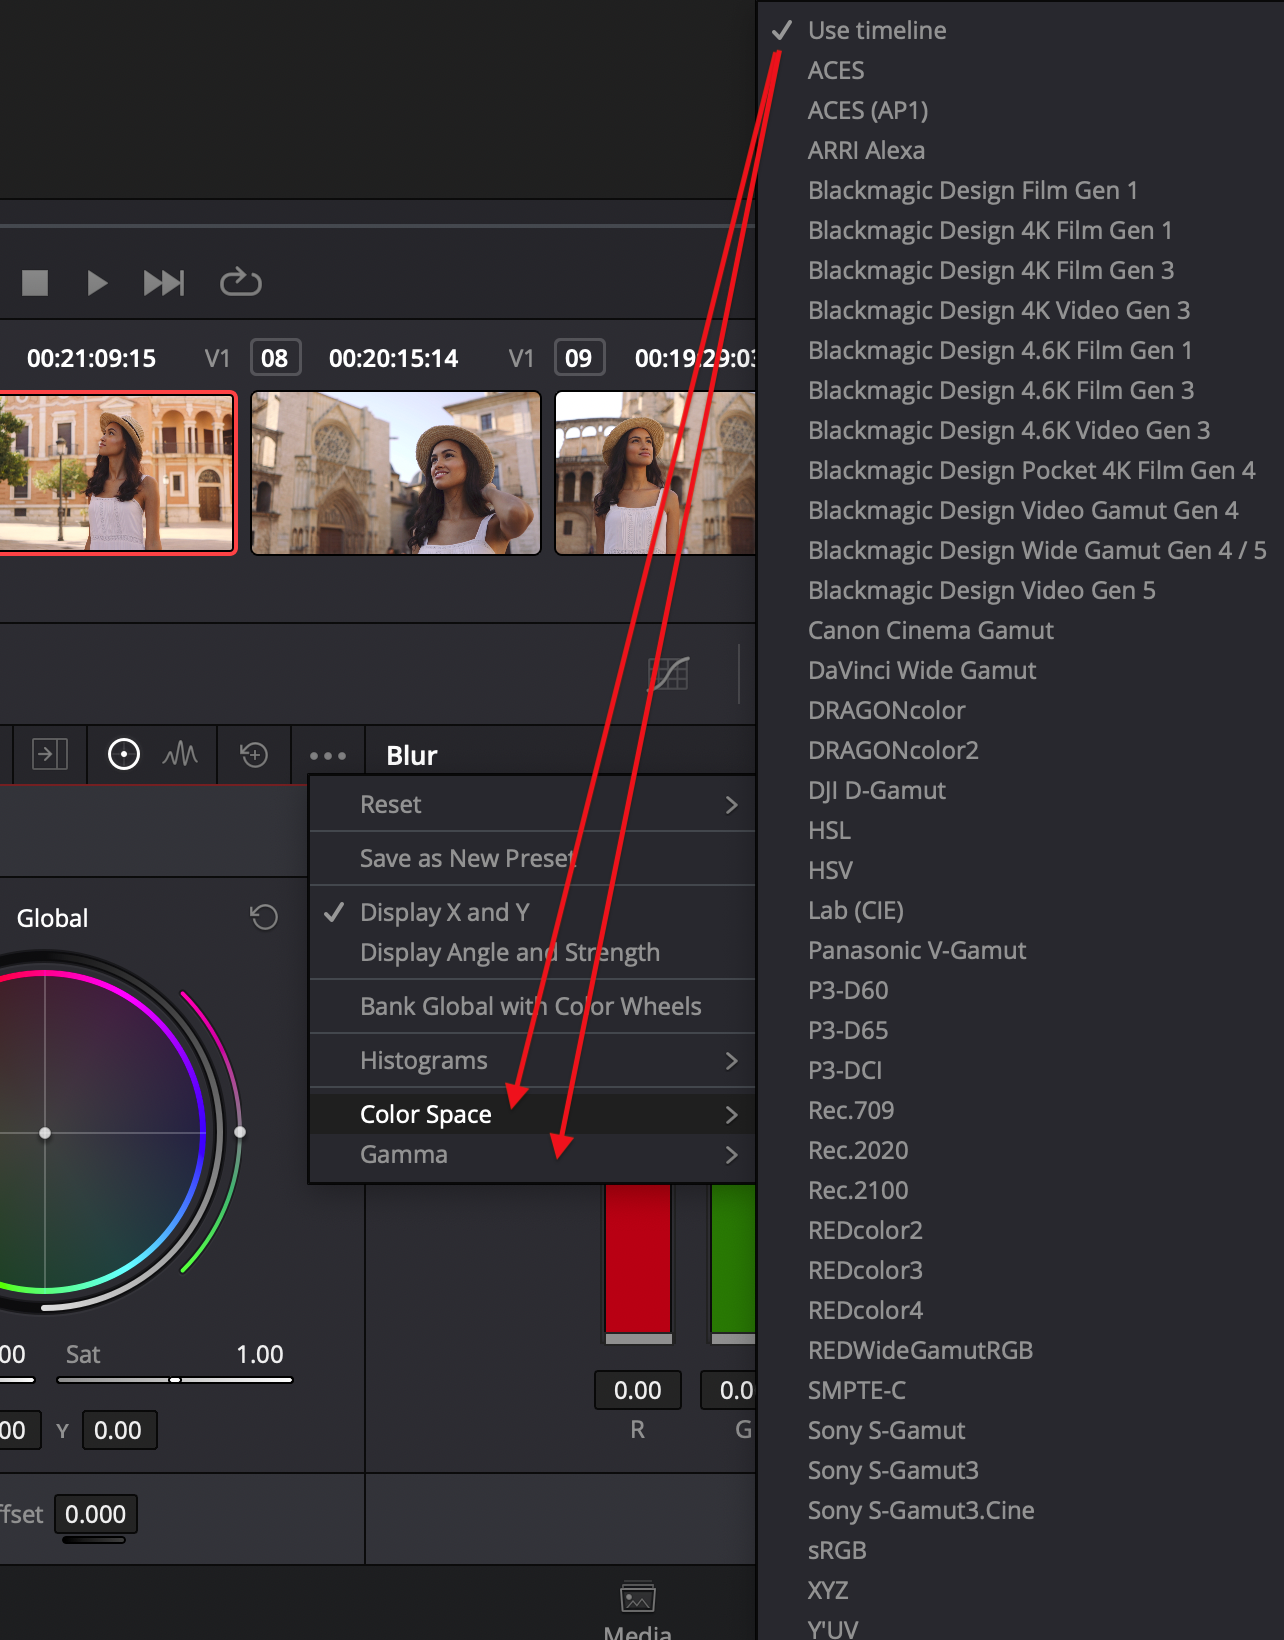Open the Gamma submenu

532,1154
